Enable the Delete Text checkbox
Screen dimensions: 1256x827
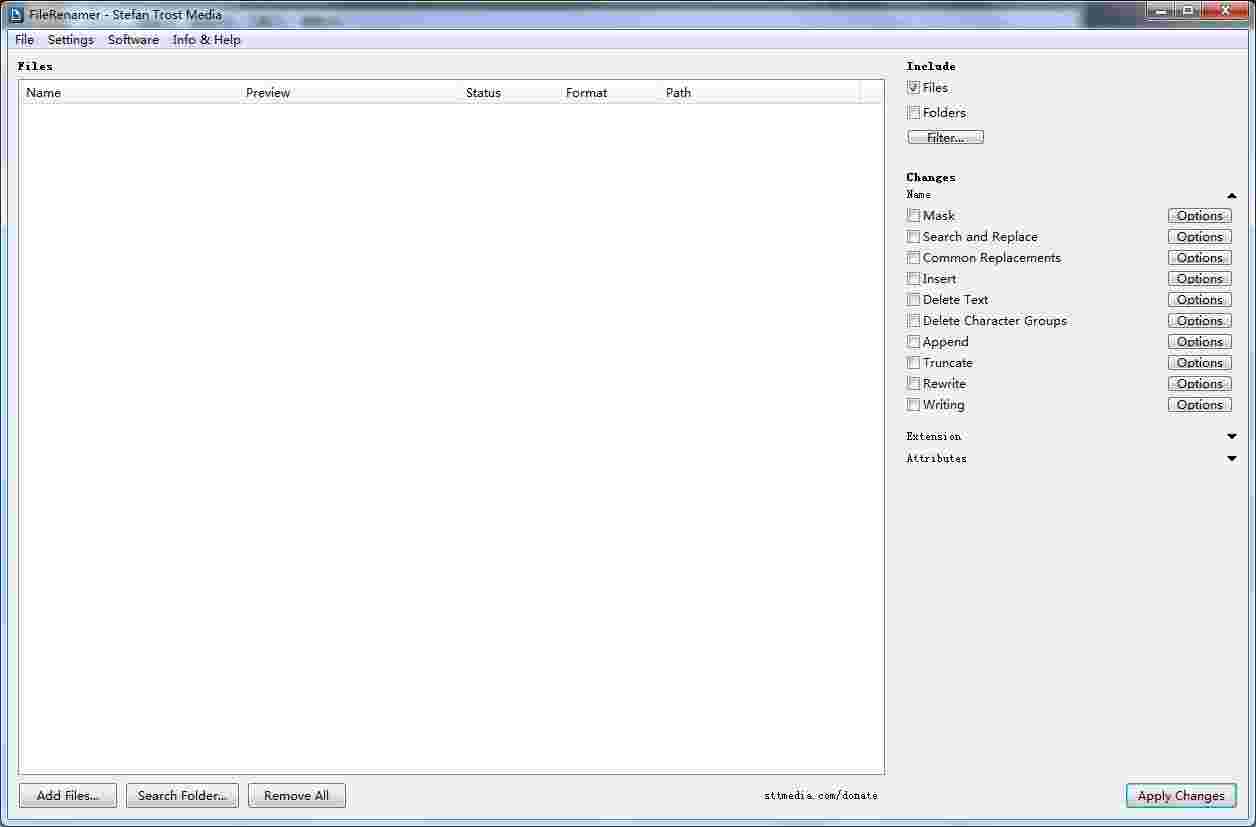click(x=913, y=300)
